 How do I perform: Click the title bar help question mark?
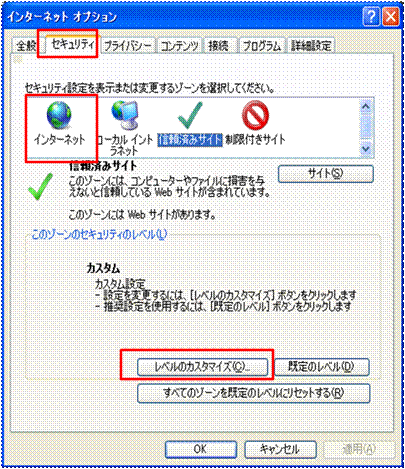click(x=371, y=17)
